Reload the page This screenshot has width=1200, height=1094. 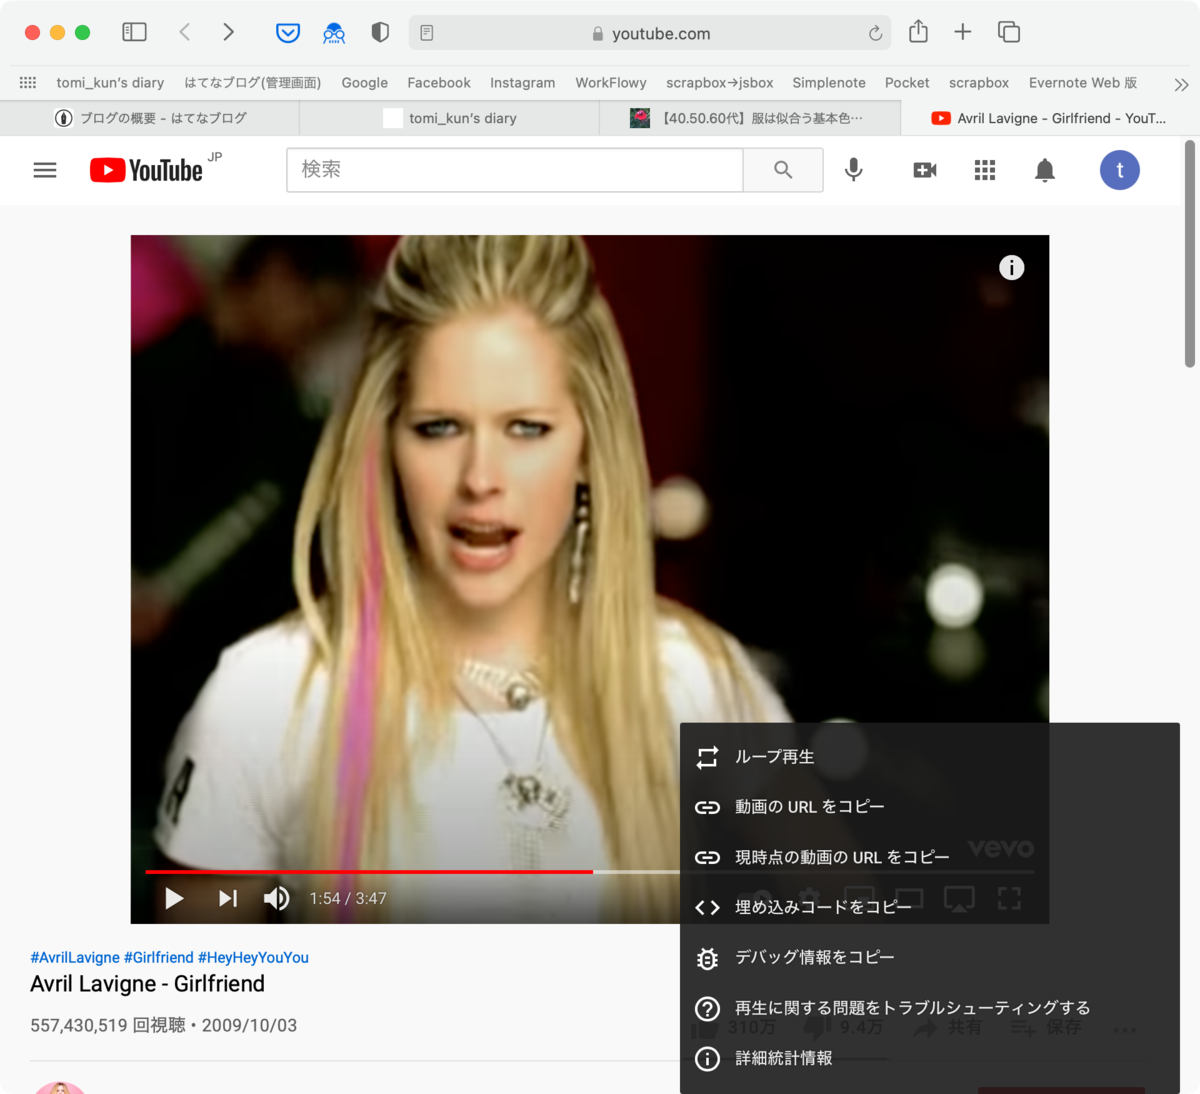coord(875,33)
